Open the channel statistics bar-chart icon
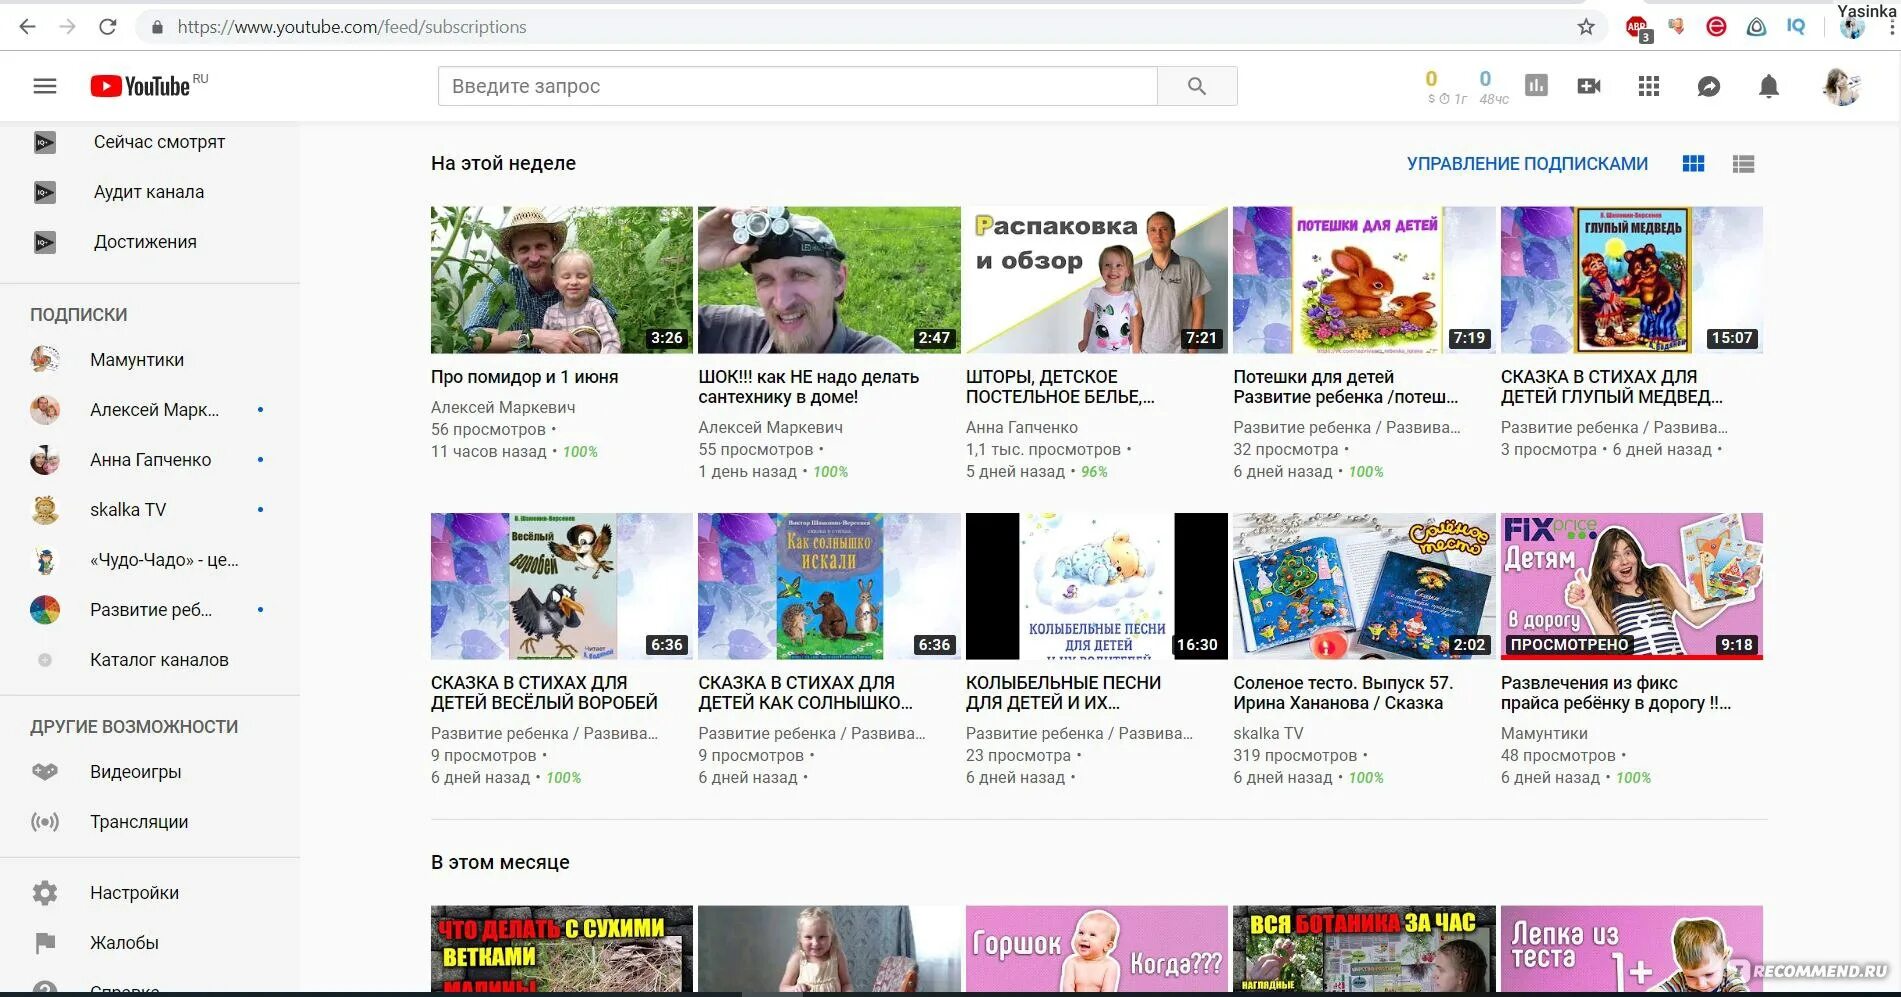 (x=1536, y=86)
